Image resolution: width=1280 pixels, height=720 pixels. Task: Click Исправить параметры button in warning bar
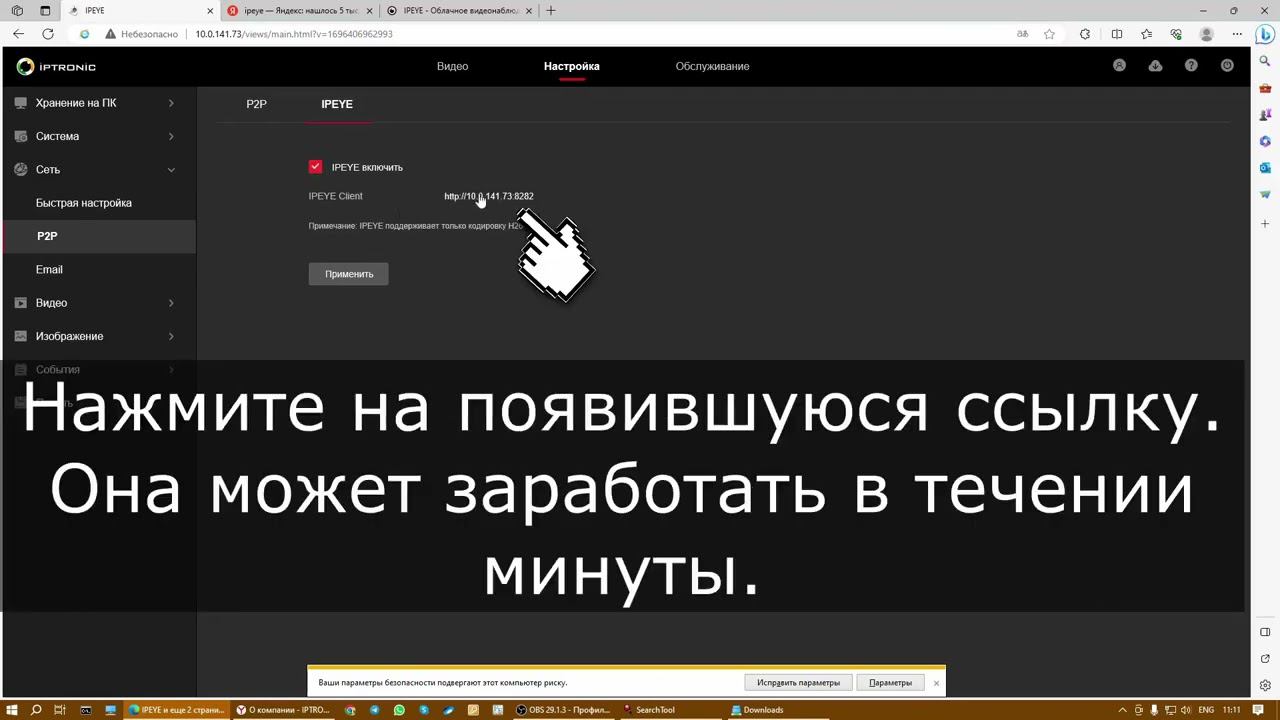[x=798, y=683]
